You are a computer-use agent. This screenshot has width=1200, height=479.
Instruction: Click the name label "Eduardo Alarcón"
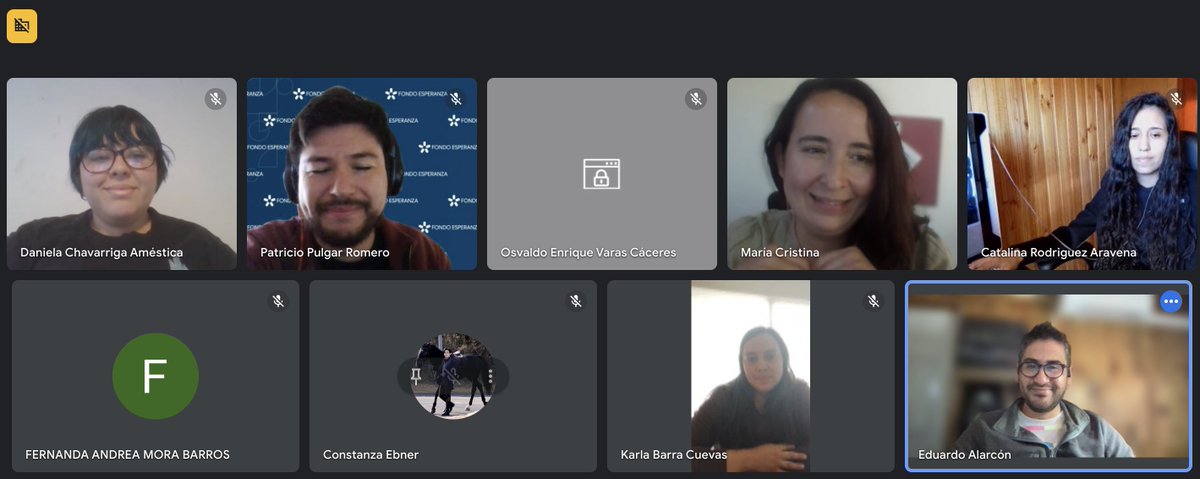(x=965, y=455)
